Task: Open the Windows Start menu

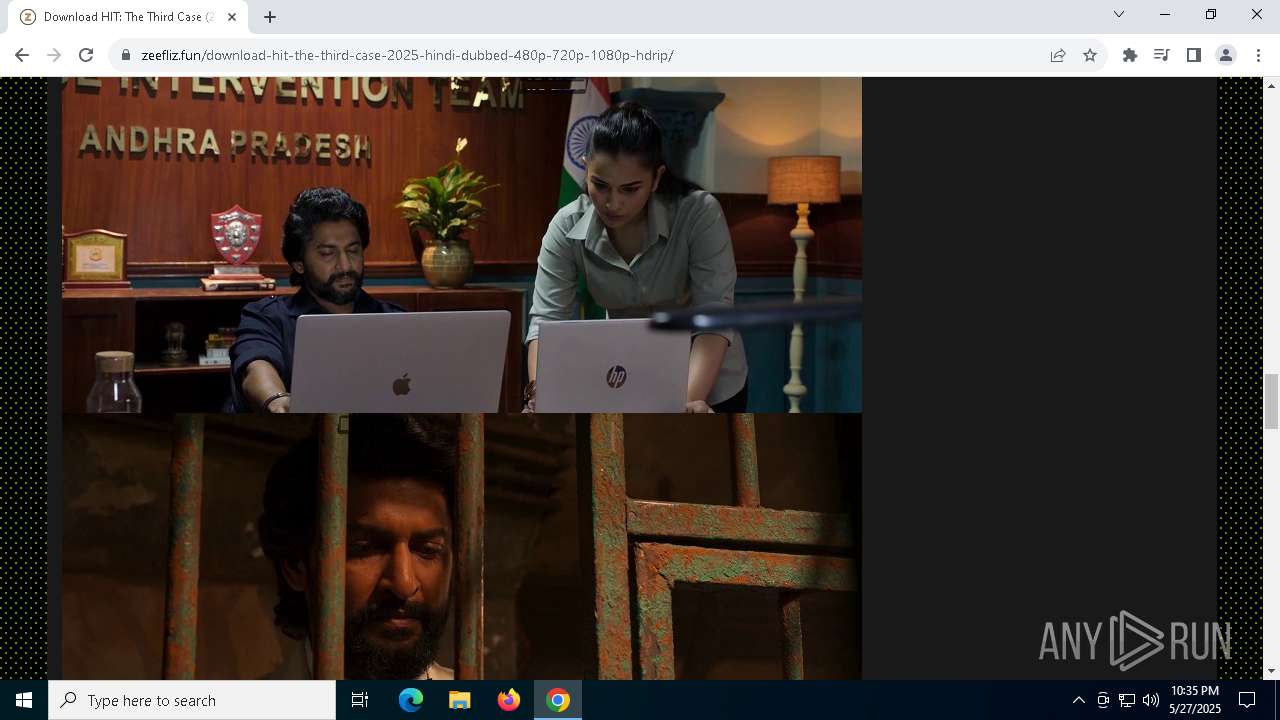Action: coord(24,700)
